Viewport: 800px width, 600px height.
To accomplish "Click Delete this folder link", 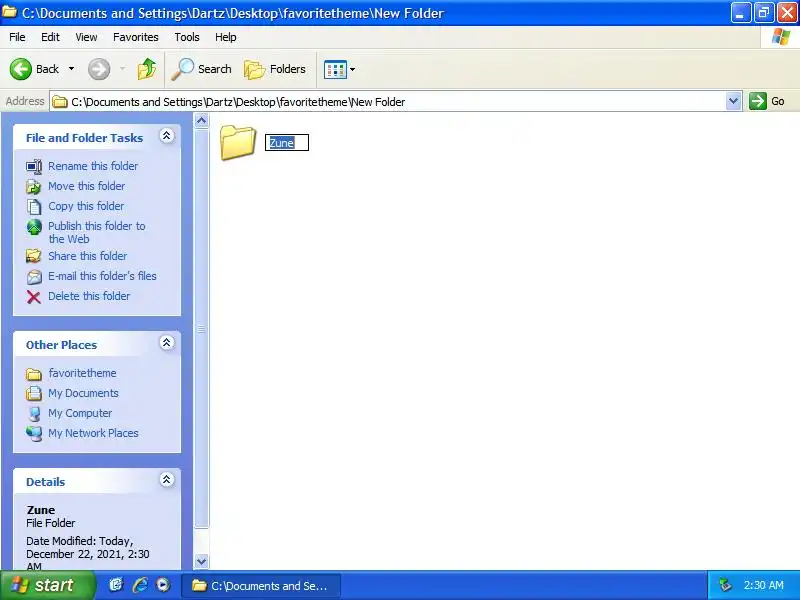I will [x=89, y=296].
